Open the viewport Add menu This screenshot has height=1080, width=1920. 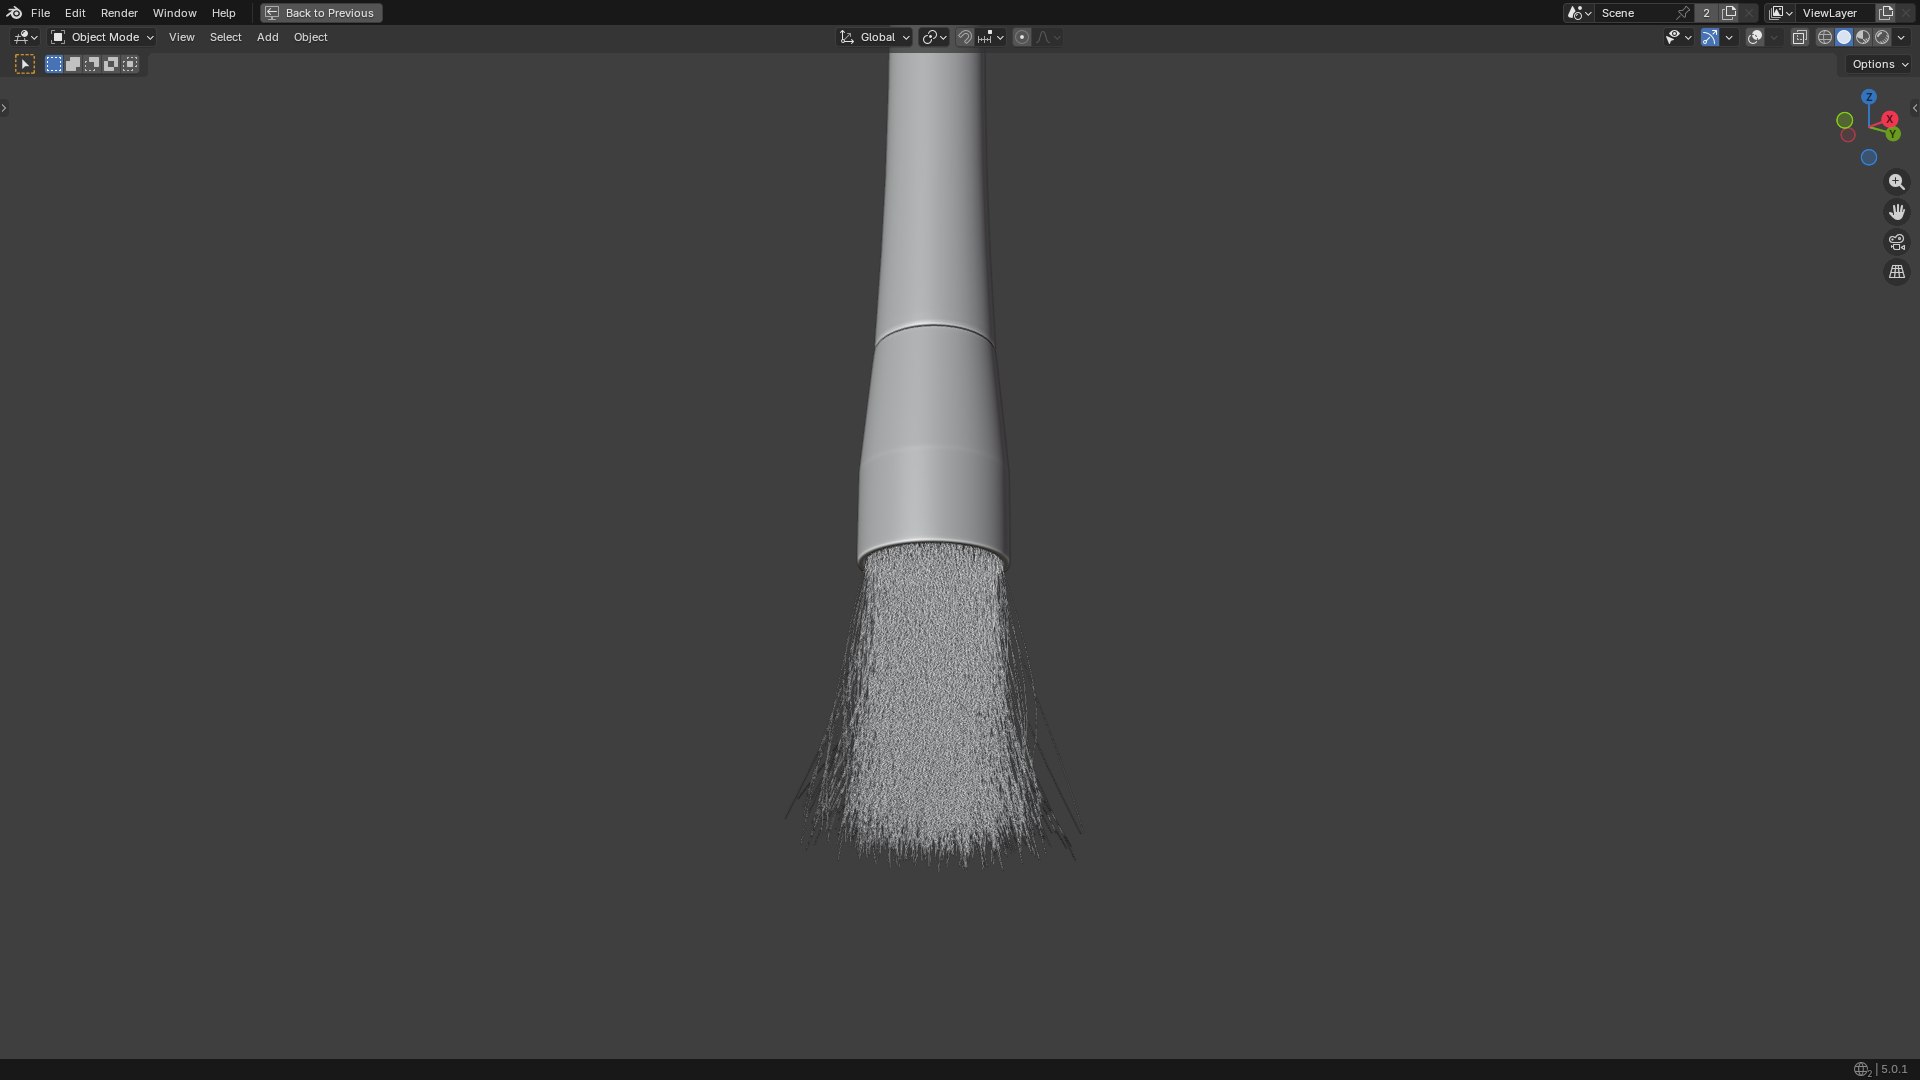pos(267,37)
